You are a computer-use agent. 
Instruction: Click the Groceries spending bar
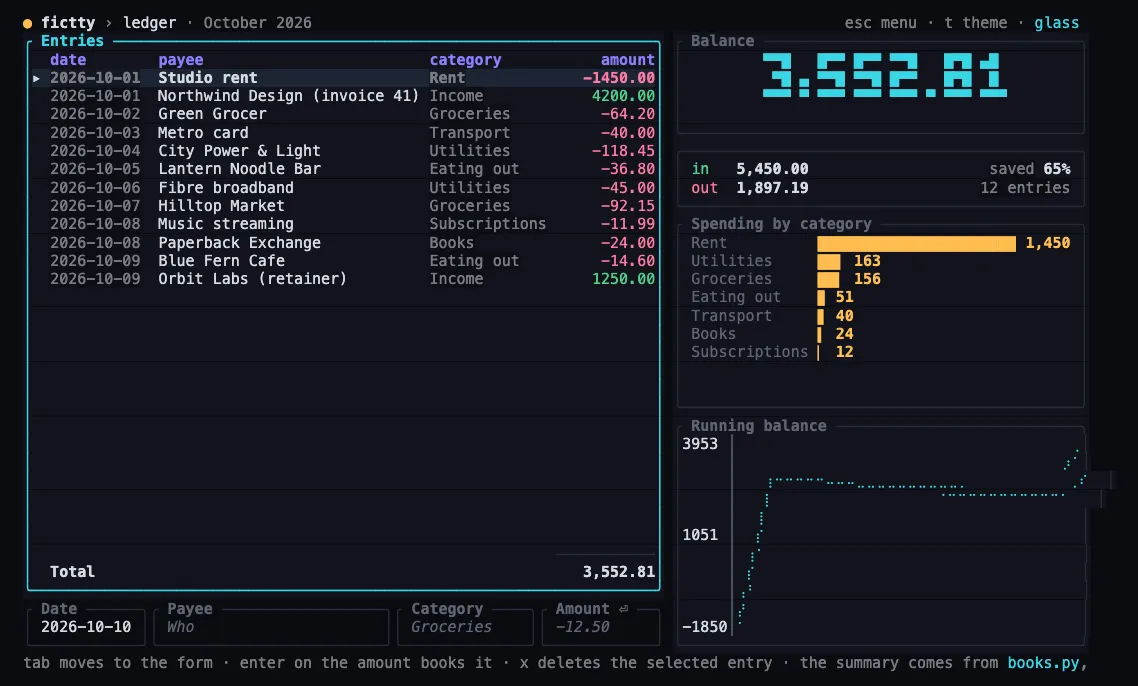(828, 279)
